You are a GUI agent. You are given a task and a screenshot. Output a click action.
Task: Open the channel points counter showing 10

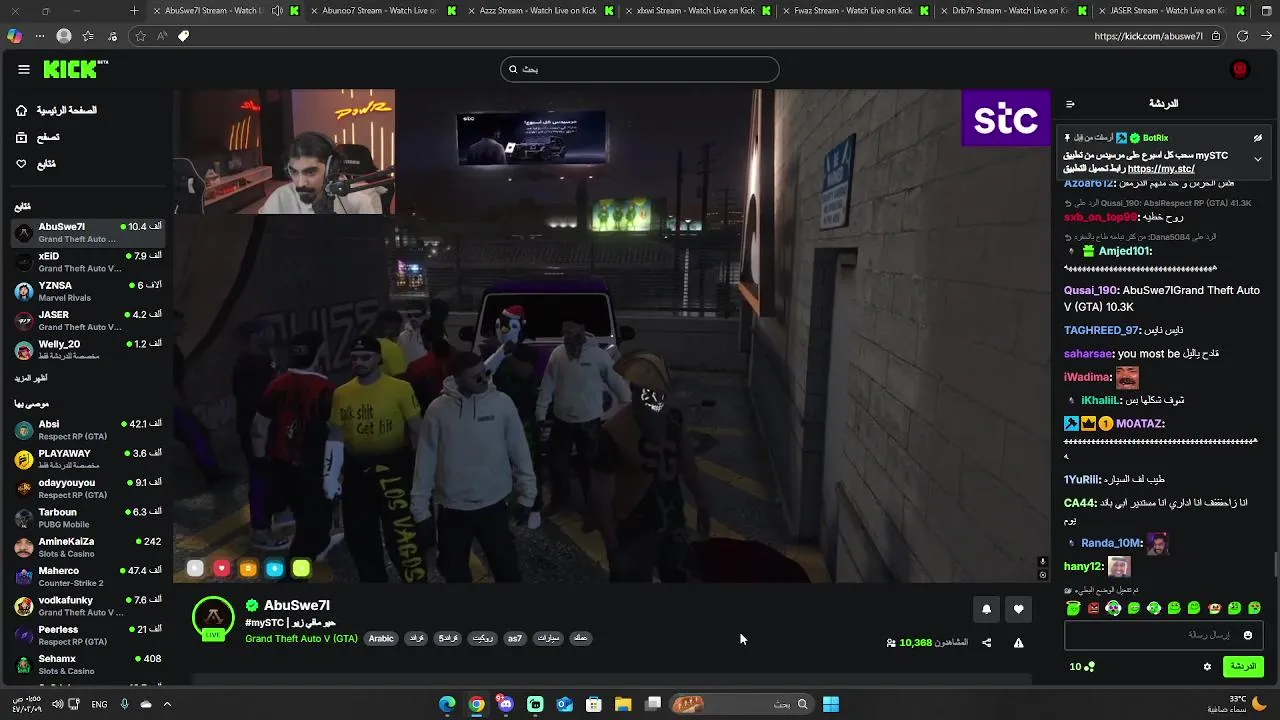coord(1082,666)
